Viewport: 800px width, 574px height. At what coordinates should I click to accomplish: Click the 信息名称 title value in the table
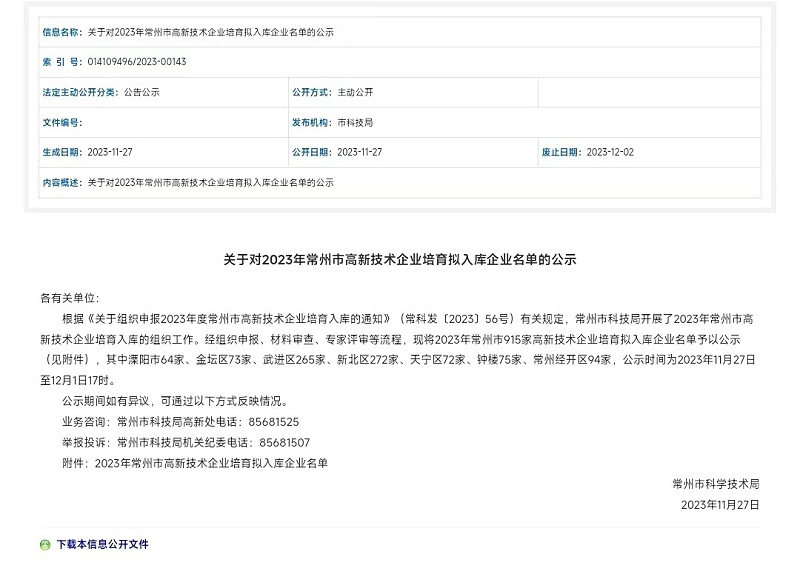tap(210, 32)
